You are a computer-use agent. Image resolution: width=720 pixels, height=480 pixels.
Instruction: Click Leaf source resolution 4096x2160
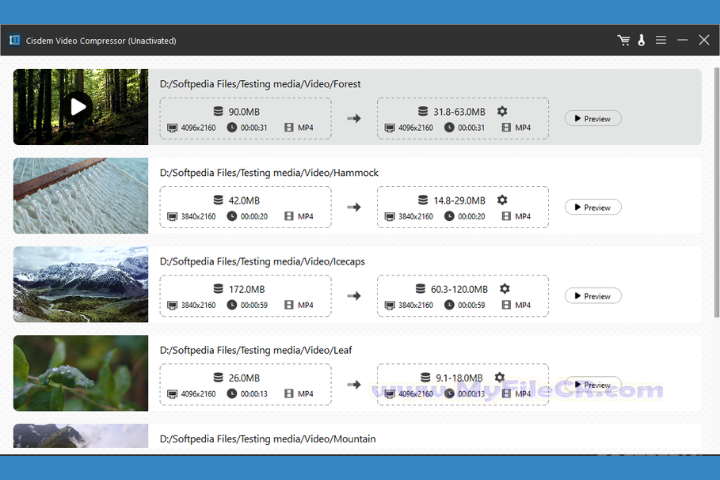(x=198, y=394)
